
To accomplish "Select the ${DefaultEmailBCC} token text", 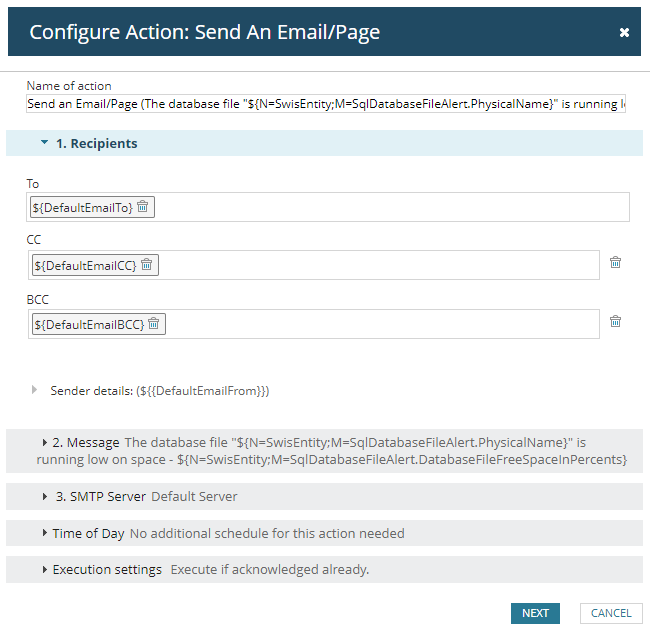I will pos(89,324).
